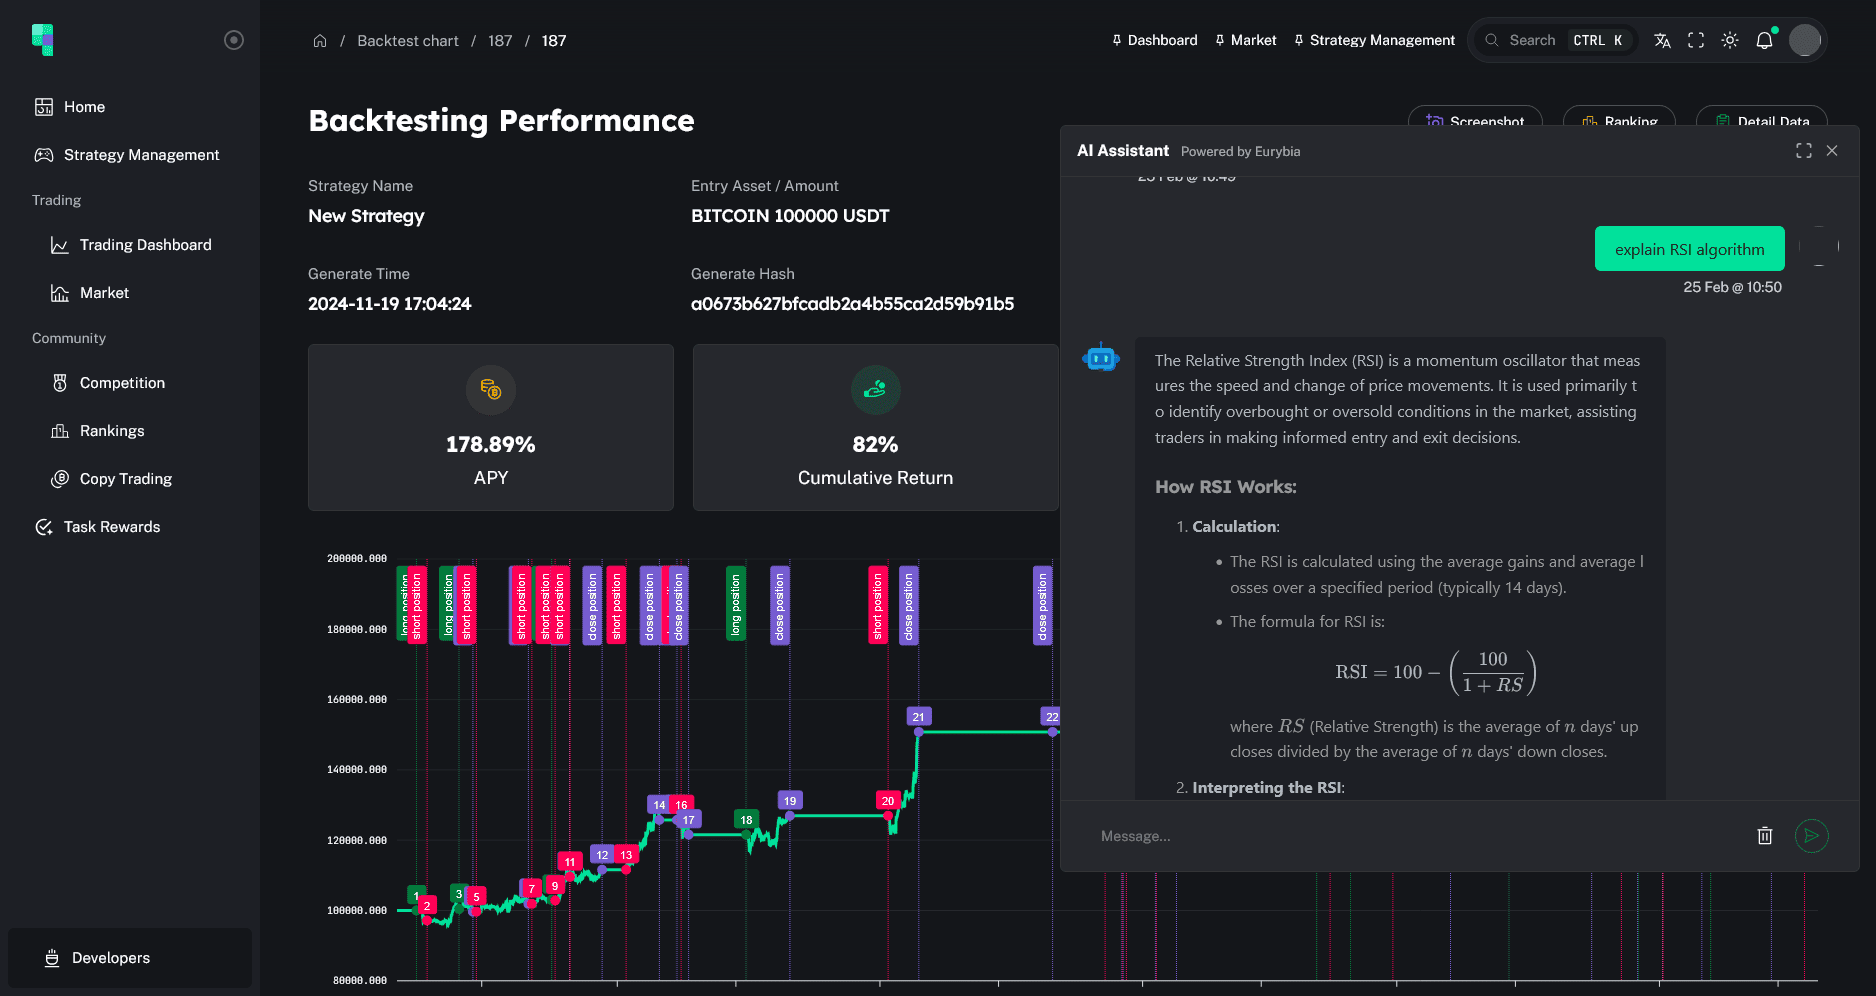Click Backtest chart breadcrumb link
The image size is (1876, 996).
pos(407,41)
